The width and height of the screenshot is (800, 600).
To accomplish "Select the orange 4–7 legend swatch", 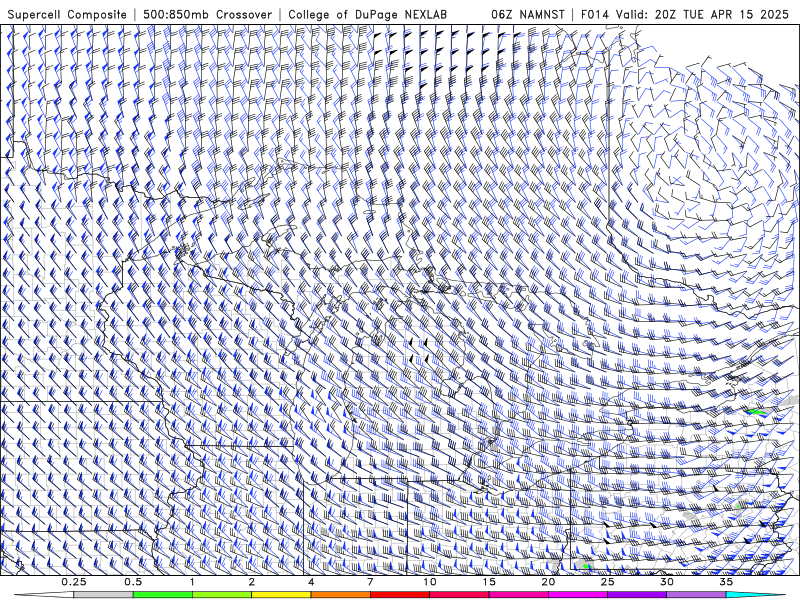I will point(340,595).
